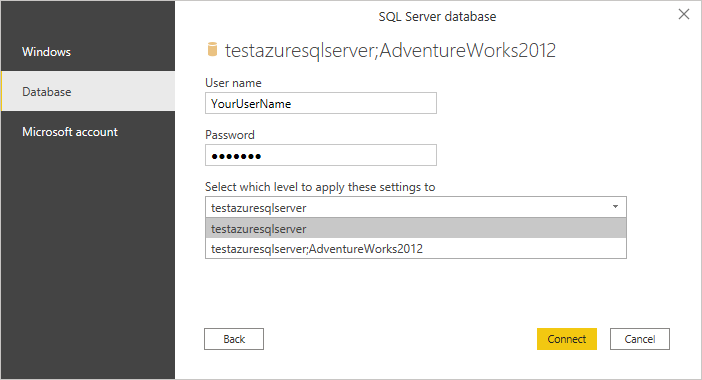Click the User name input field
Viewport: 702px width, 380px height.
321,103
